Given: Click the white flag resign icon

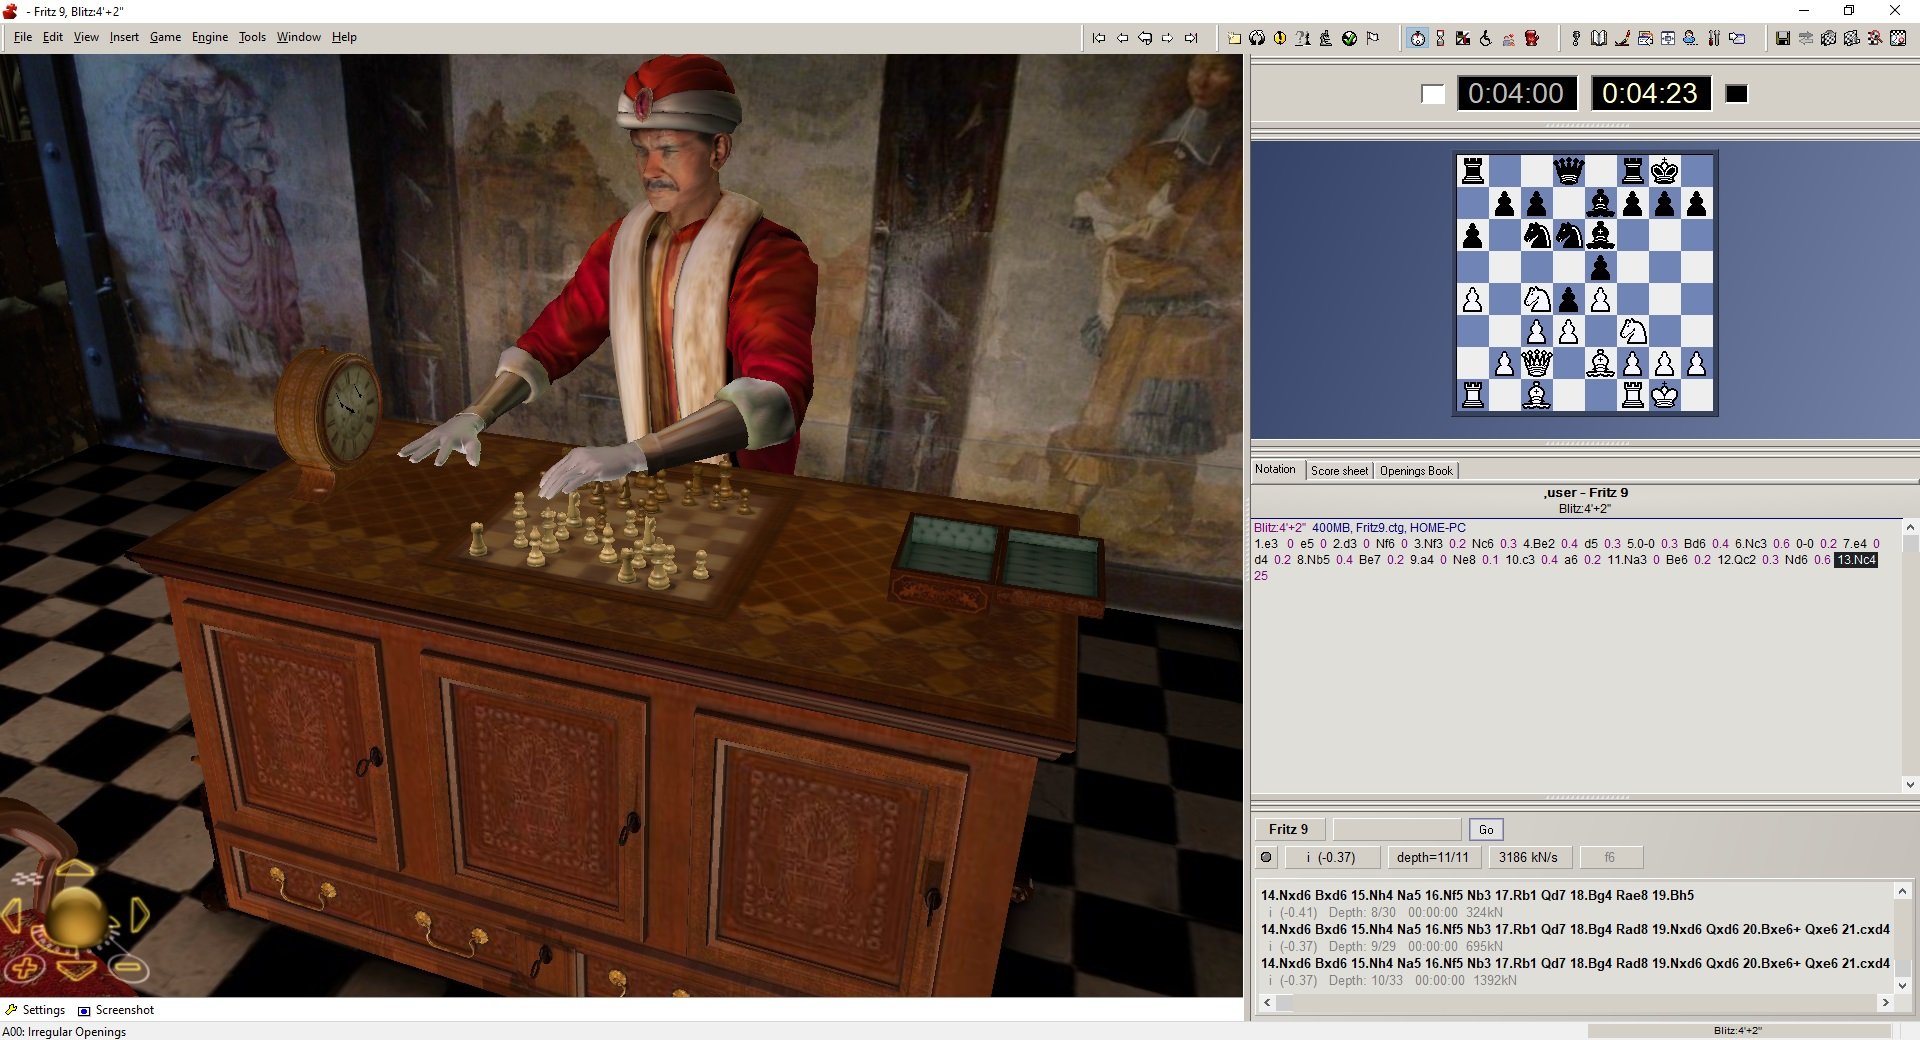Looking at the screenshot, I should click(x=1372, y=38).
